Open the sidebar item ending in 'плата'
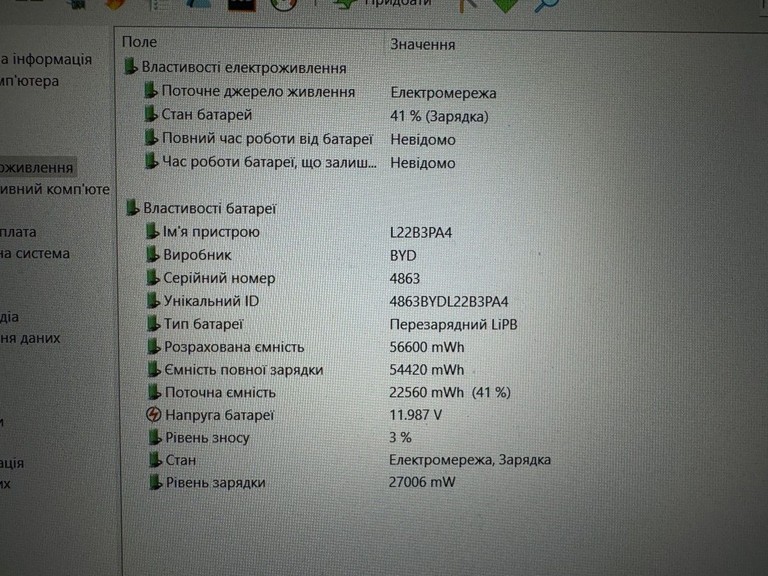768x576 pixels. (x=18, y=232)
